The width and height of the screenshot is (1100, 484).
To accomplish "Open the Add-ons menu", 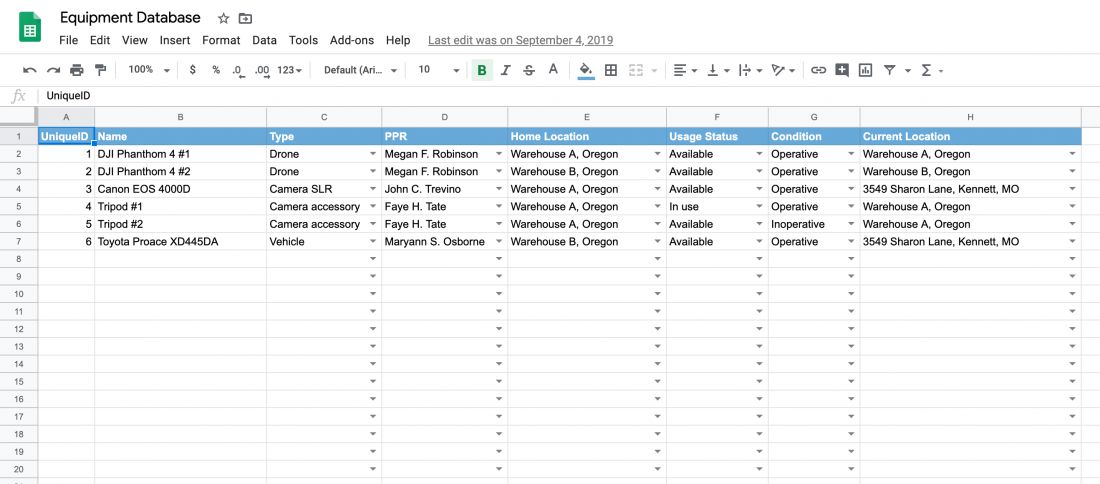I will (352, 41).
